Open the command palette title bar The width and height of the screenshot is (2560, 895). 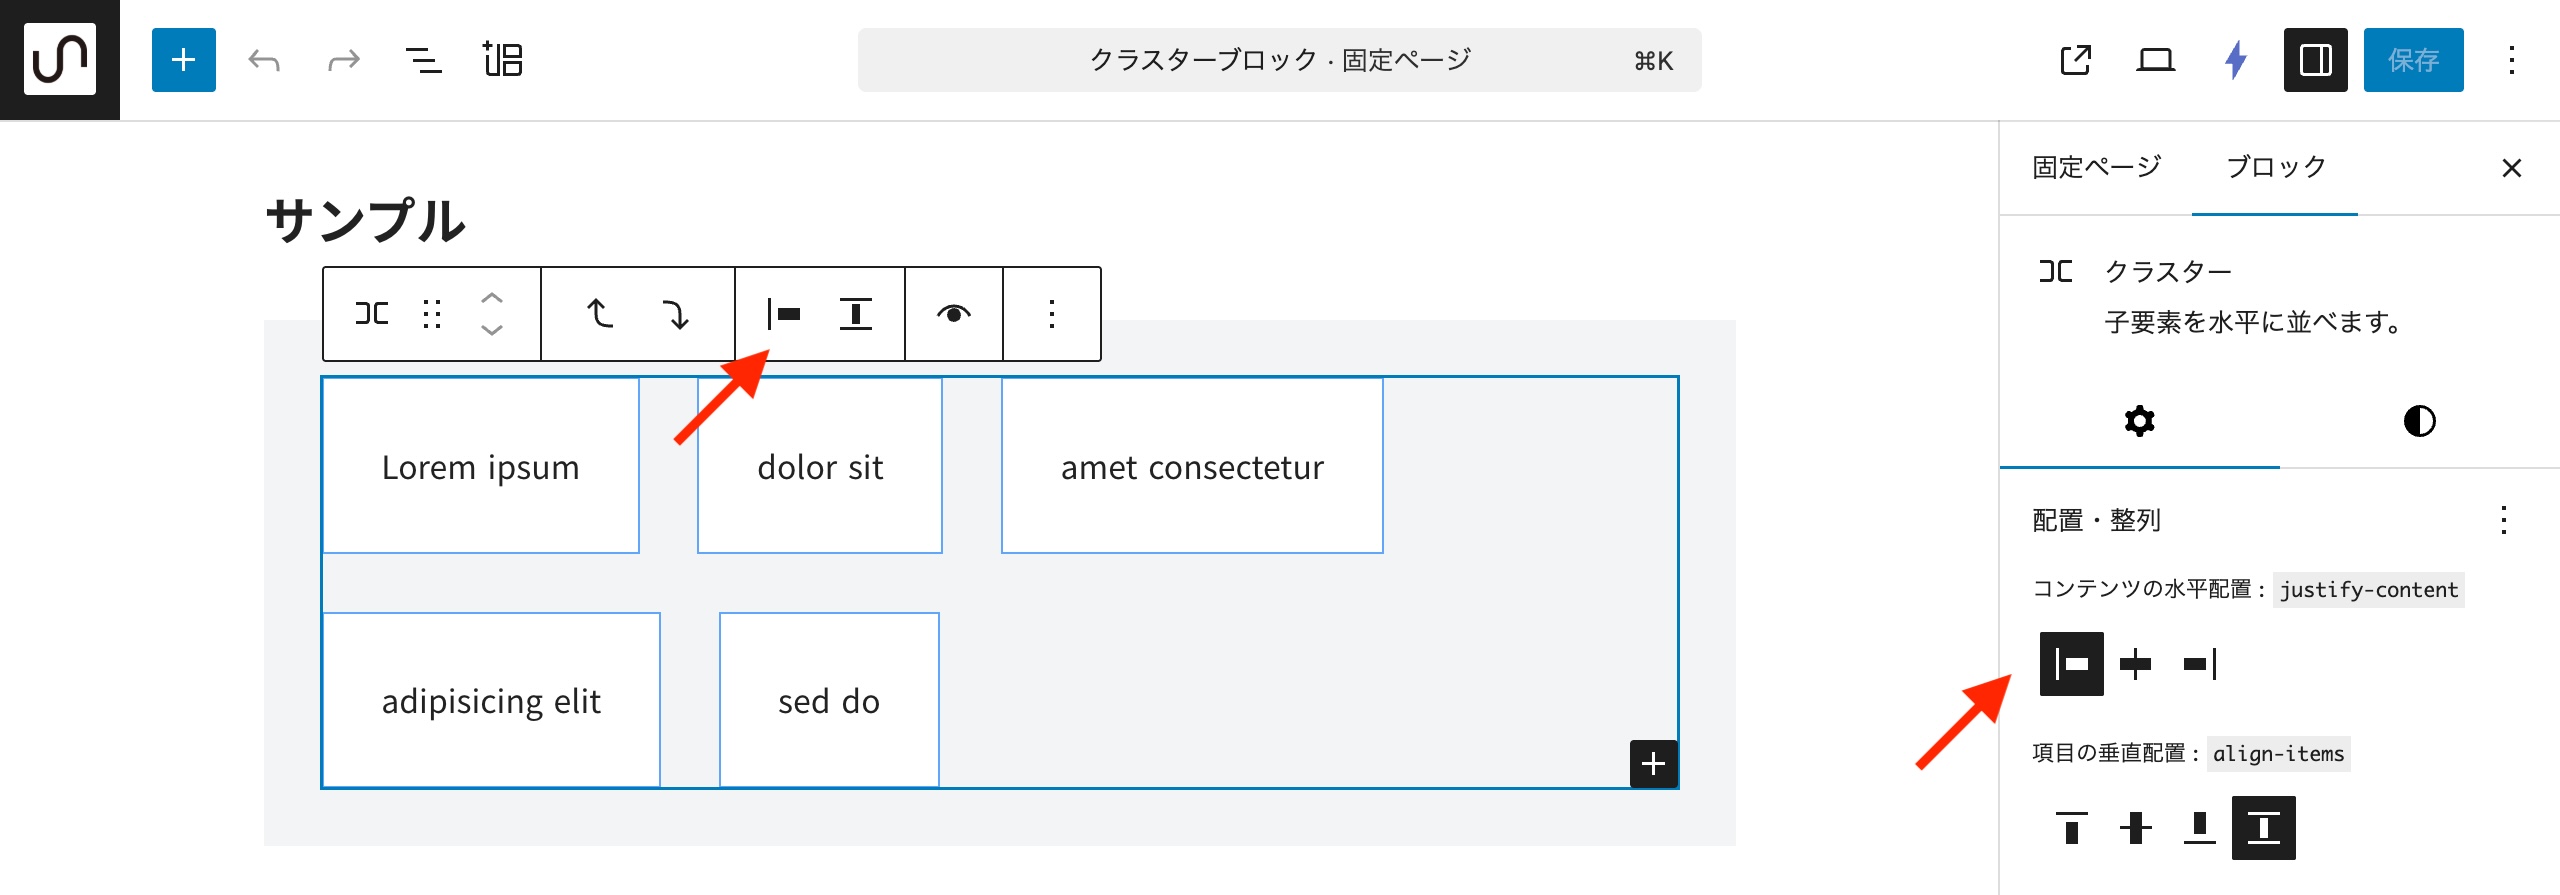coord(1279,60)
